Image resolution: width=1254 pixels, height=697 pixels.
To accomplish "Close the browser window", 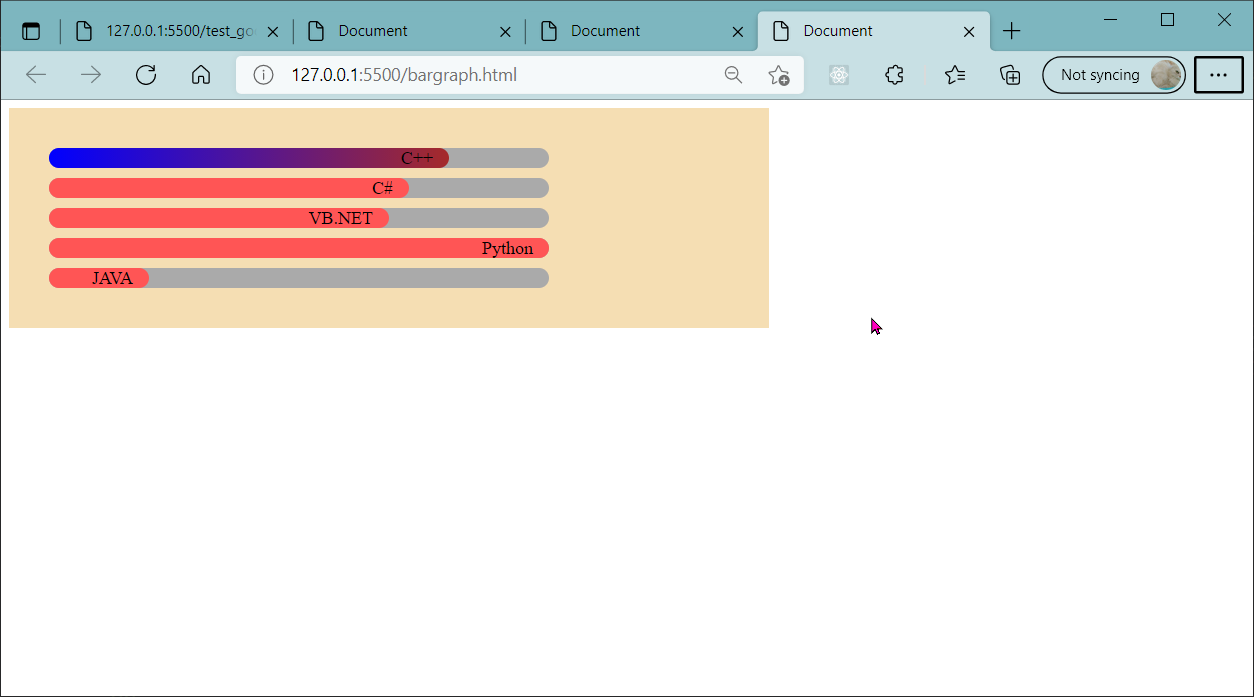I will coord(1224,20).
